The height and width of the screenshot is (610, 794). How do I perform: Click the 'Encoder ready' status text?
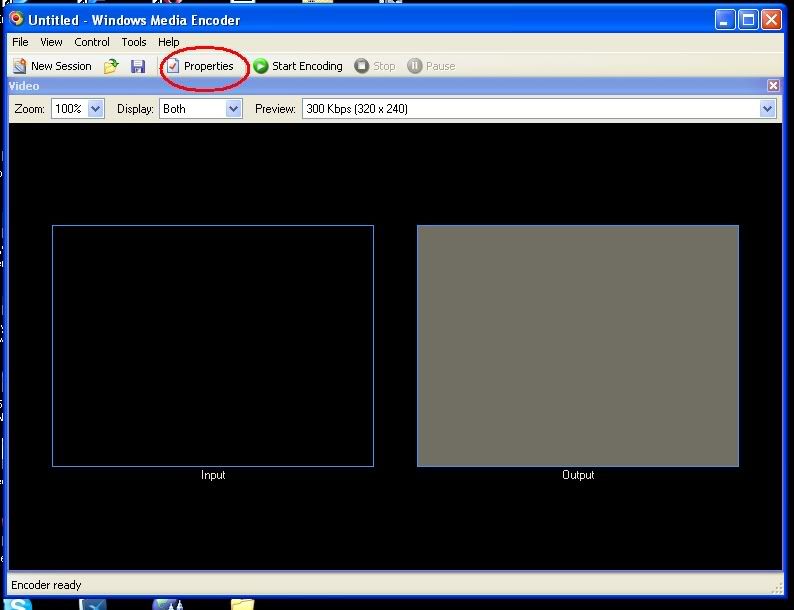(x=46, y=585)
